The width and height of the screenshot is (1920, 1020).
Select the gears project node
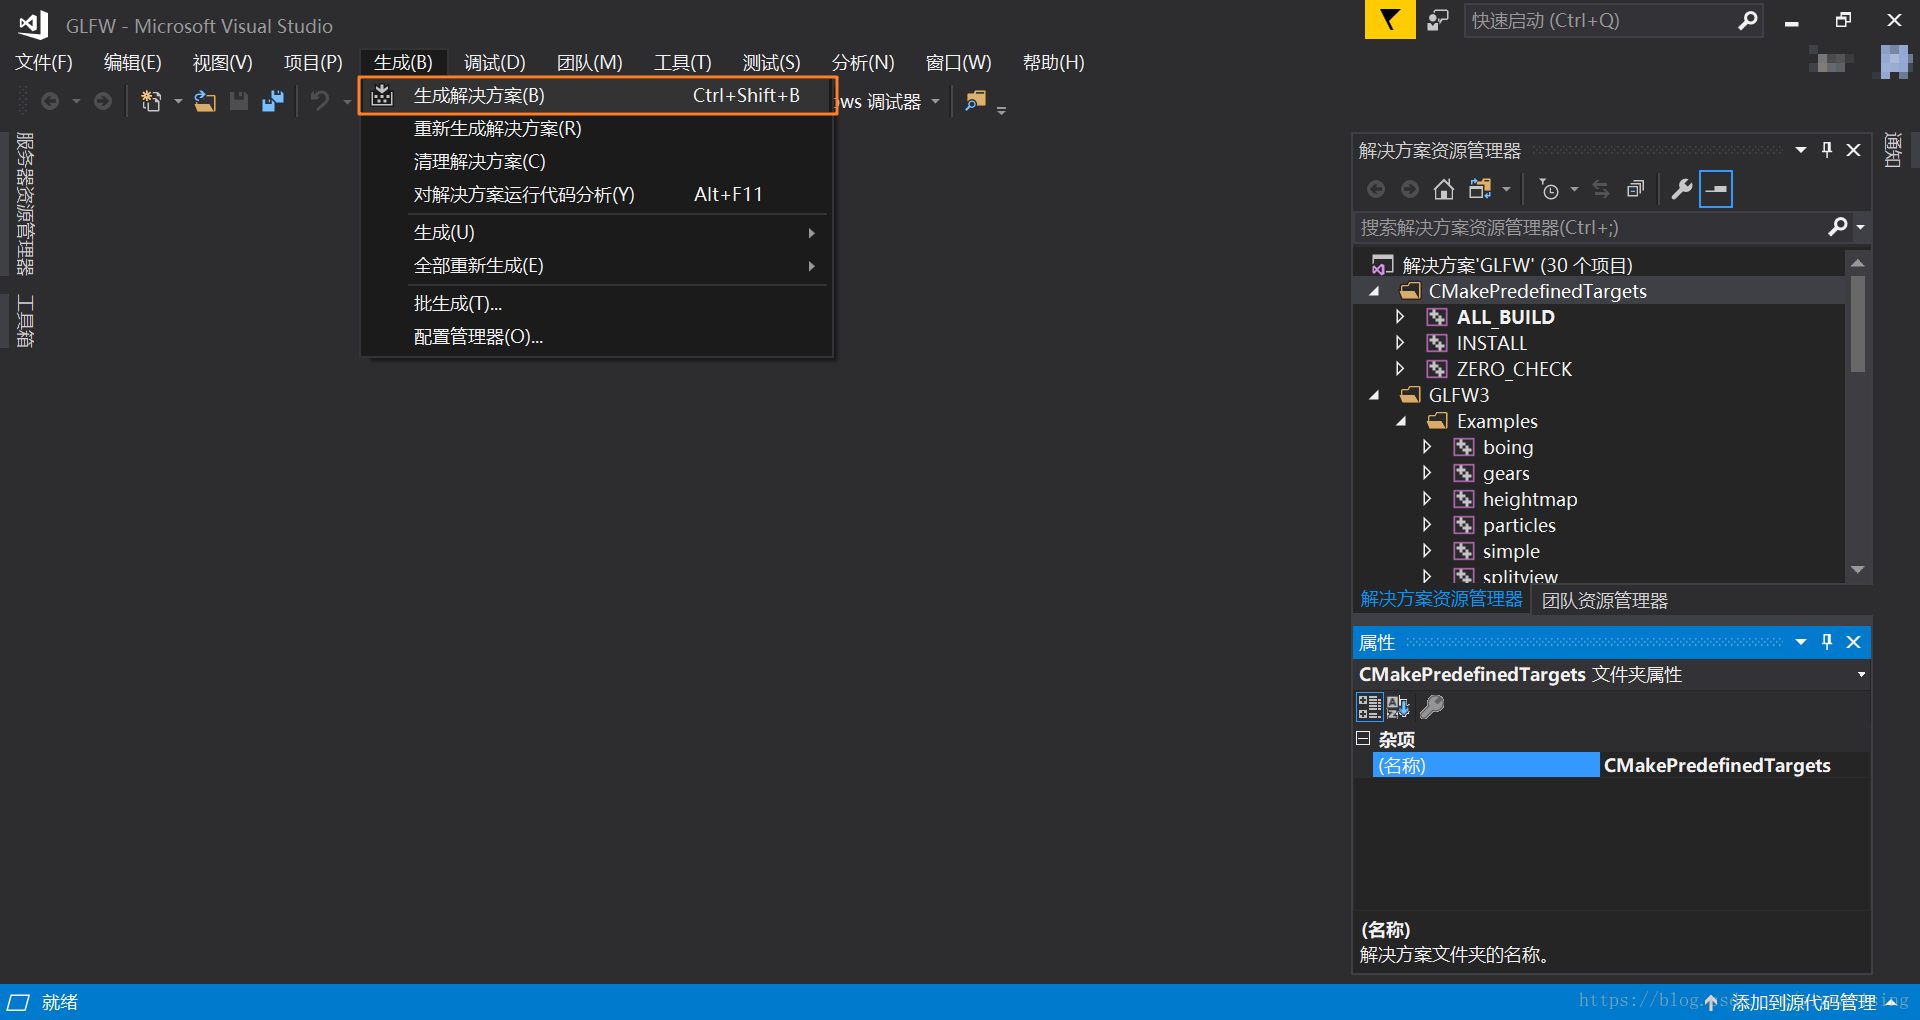[x=1506, y=473]
